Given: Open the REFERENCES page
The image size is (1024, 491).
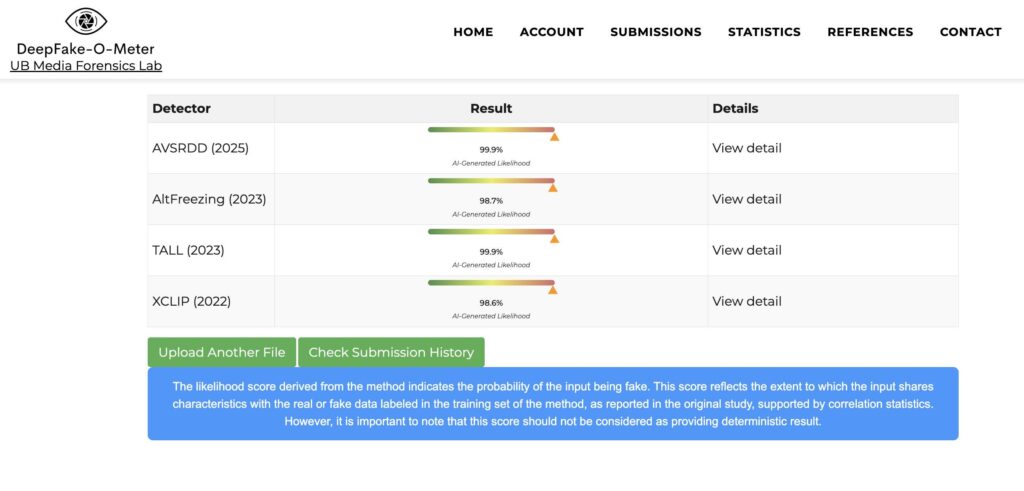Looking at the screenshot, I should 870,32.
